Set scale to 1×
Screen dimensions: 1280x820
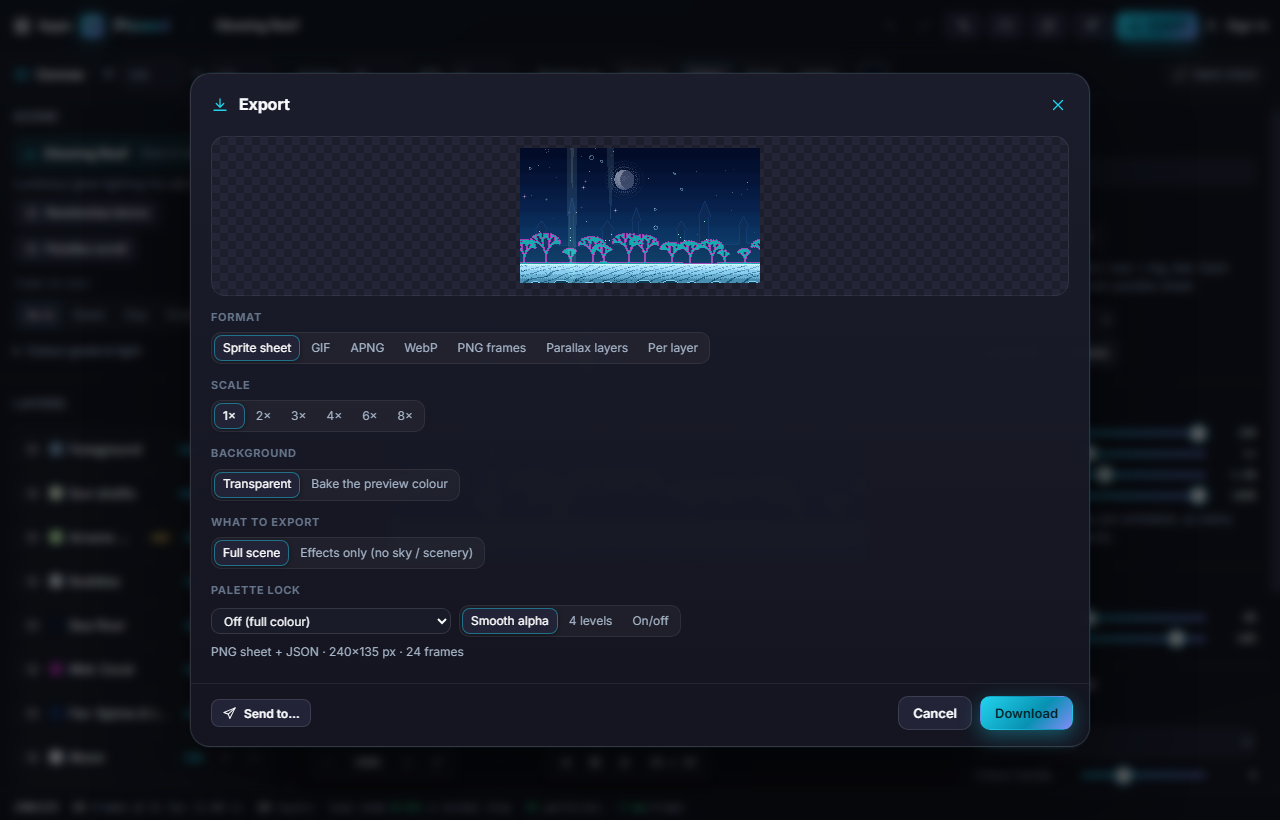point(229,416)
